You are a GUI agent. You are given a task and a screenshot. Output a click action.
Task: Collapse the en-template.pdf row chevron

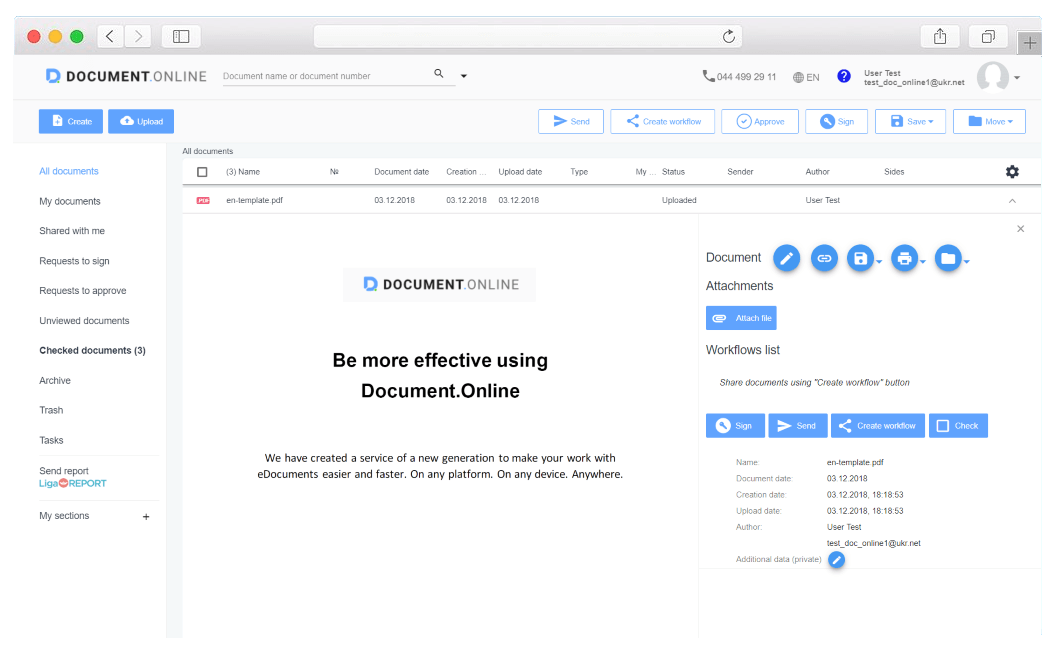point(1012,201)
